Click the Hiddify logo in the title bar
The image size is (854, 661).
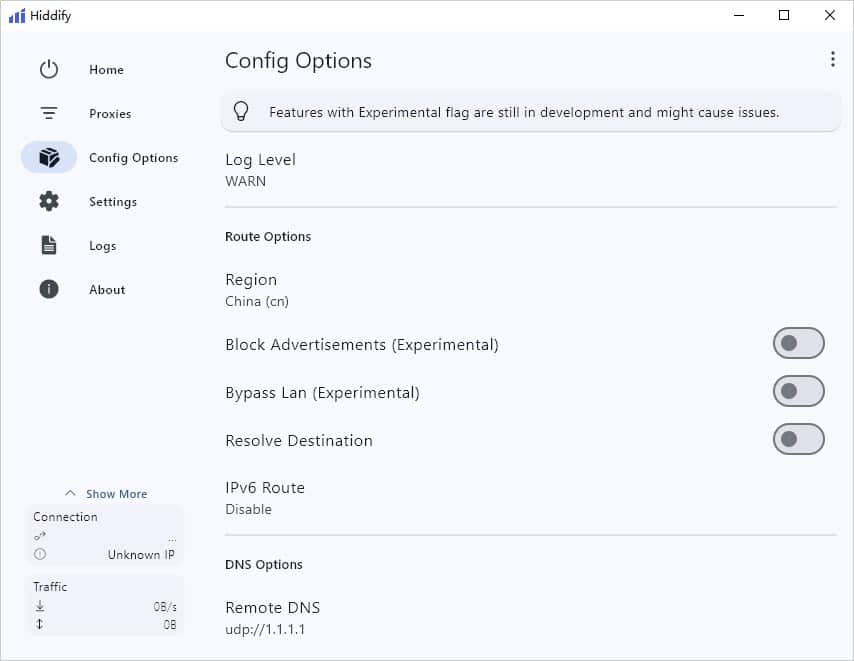tap(18, 15)
